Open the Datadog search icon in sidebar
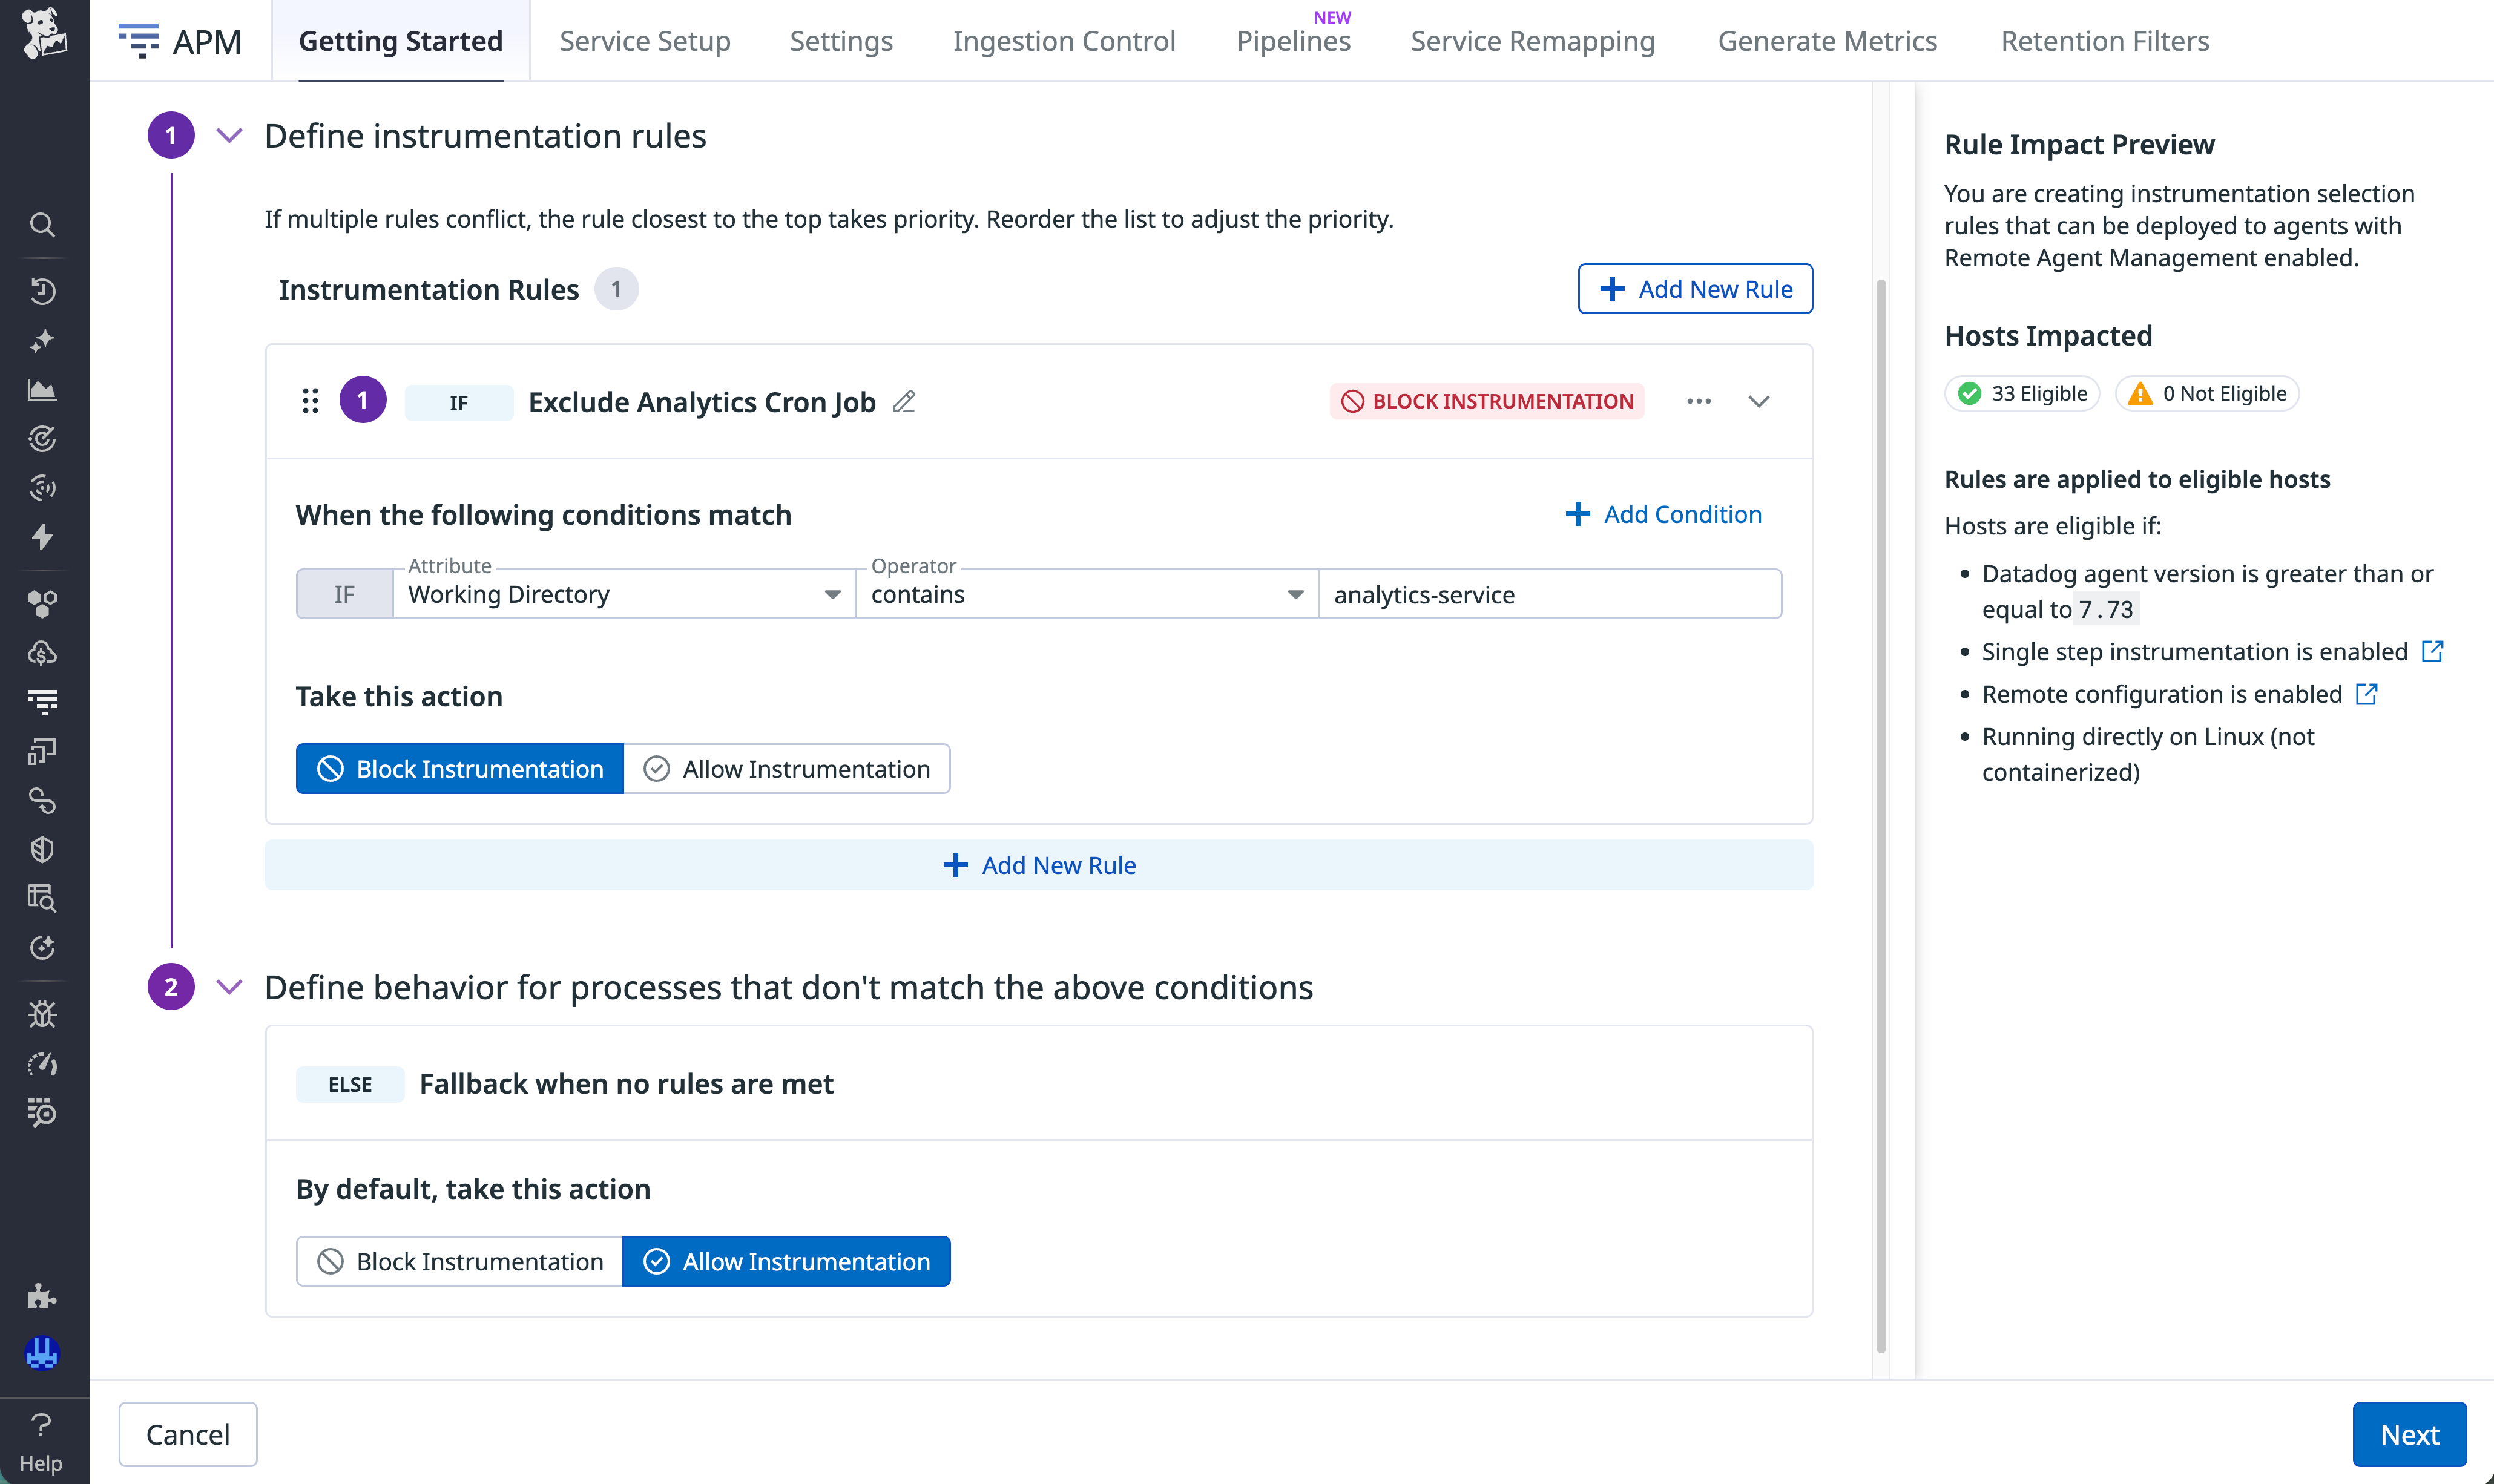This screenshot has width=2494, height=1484. pos(42,225)
